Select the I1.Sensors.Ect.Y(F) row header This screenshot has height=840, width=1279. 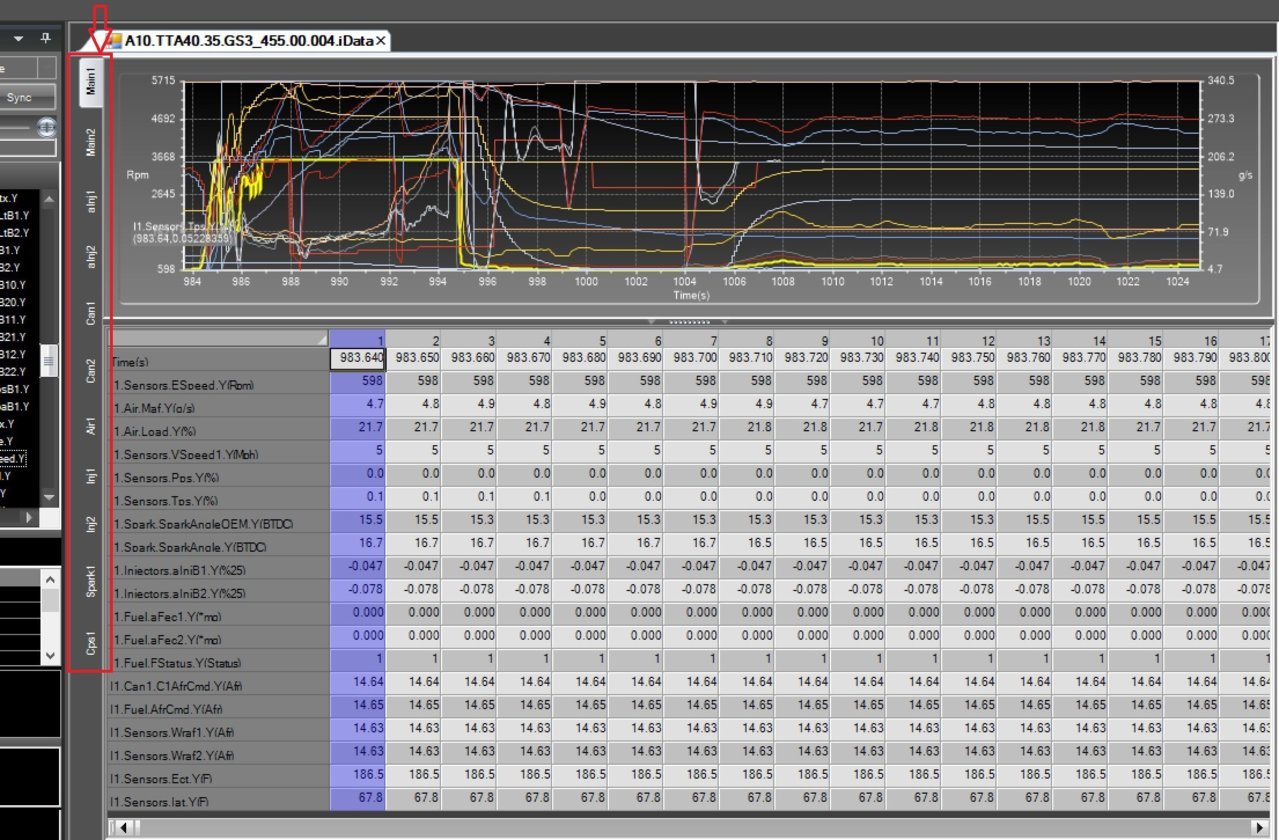218,777
